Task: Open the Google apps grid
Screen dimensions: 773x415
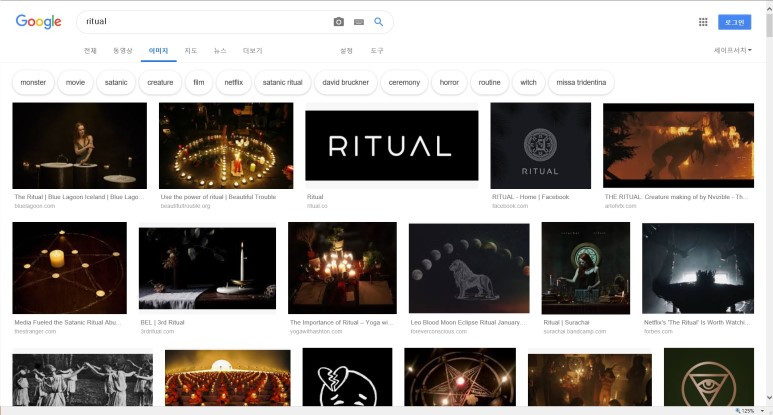Action: coord(703,22)
